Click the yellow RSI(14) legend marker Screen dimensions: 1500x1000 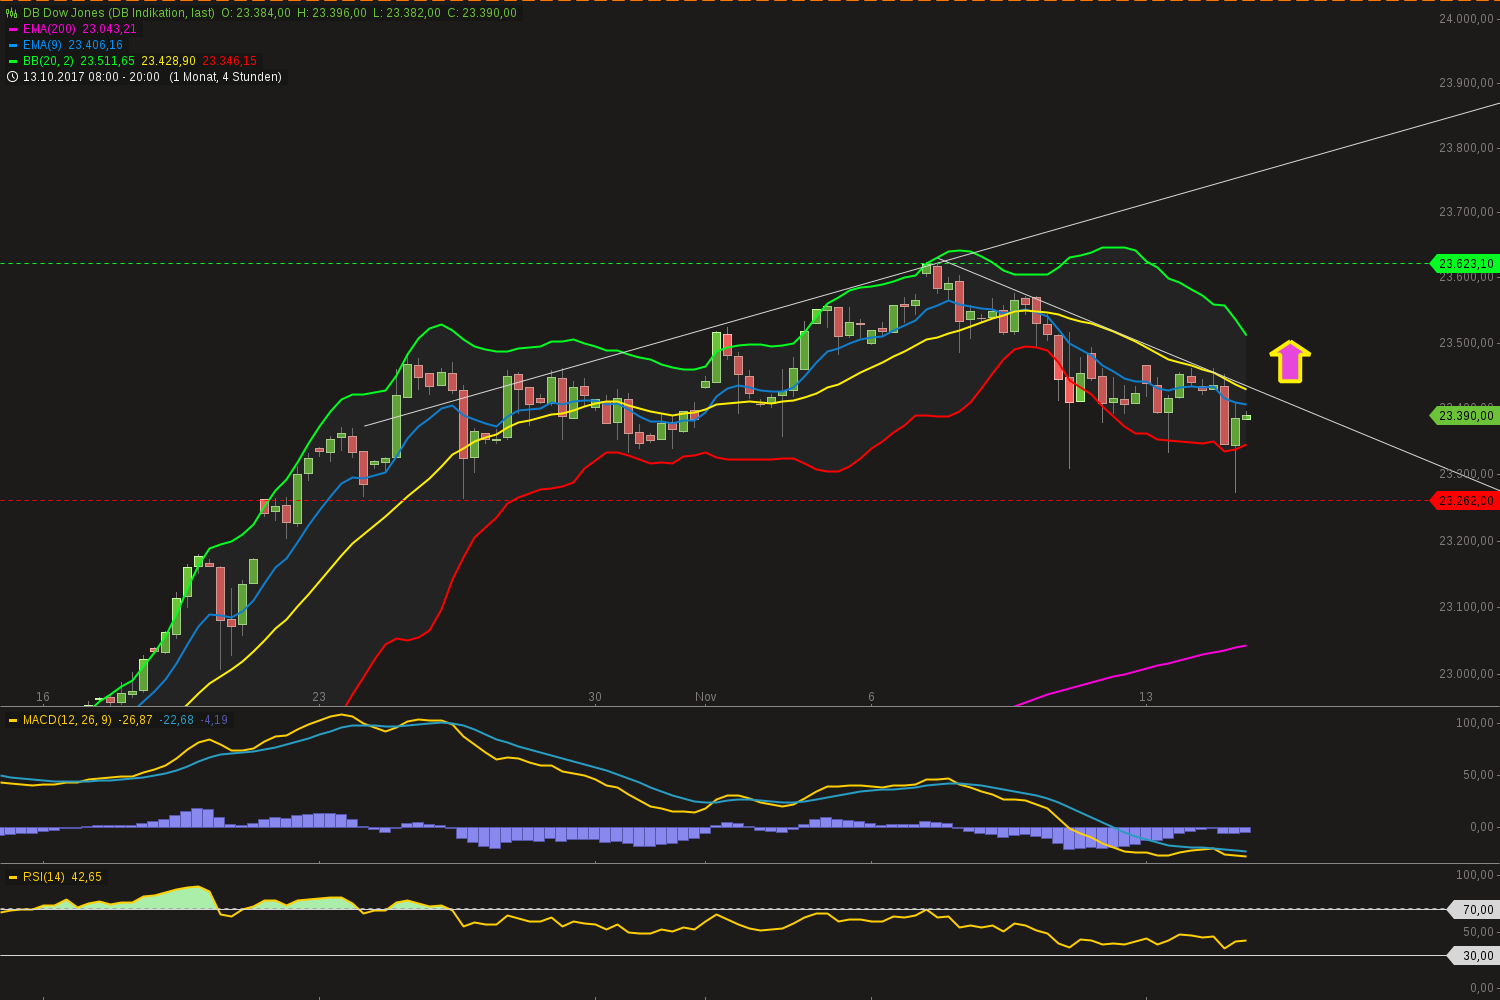click(13, 877)
